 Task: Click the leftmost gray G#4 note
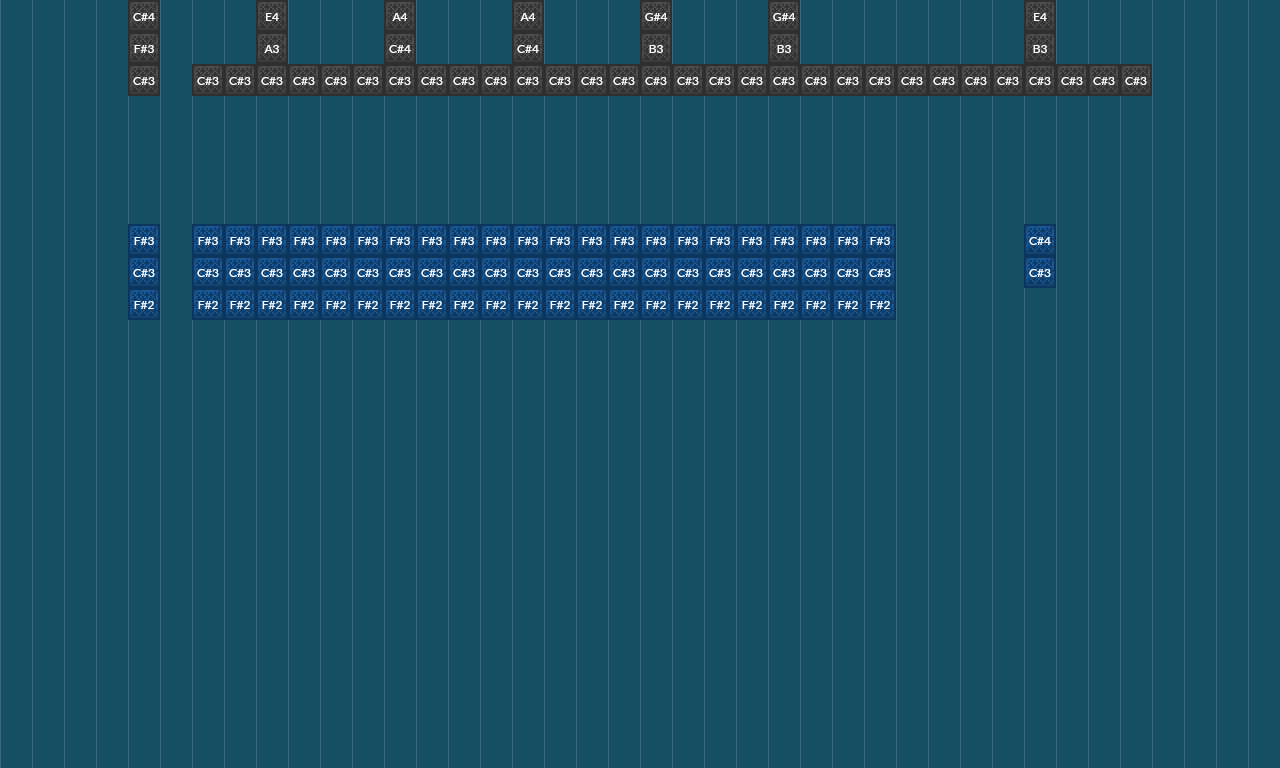pos(656,17)
